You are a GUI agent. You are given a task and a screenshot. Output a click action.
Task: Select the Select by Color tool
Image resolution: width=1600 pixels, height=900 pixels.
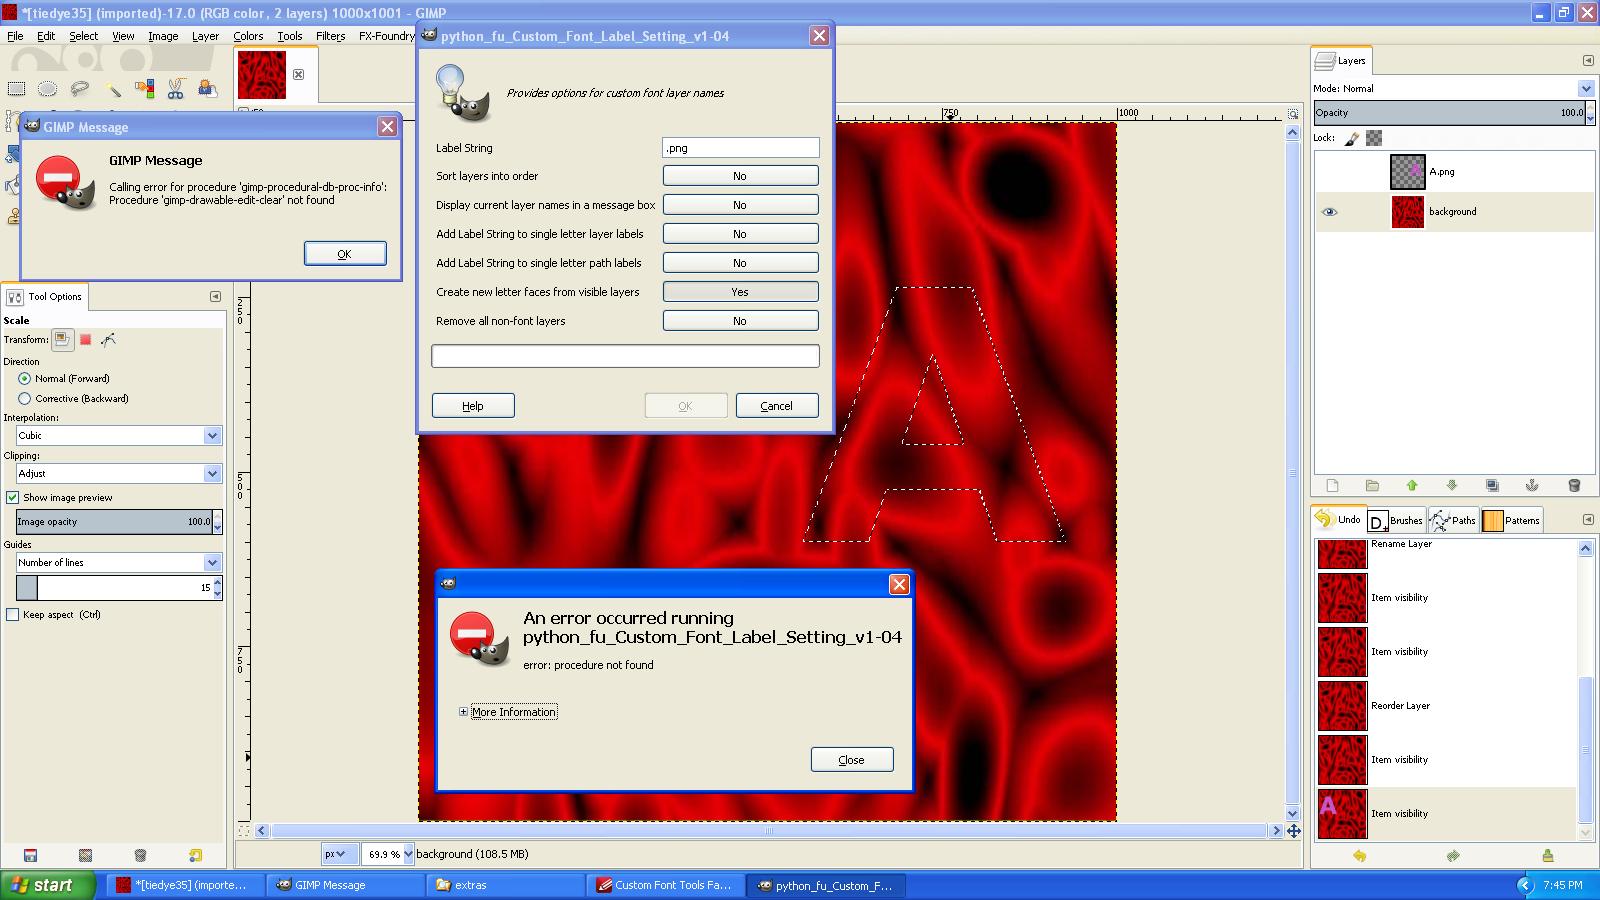(x=144, y=89)
